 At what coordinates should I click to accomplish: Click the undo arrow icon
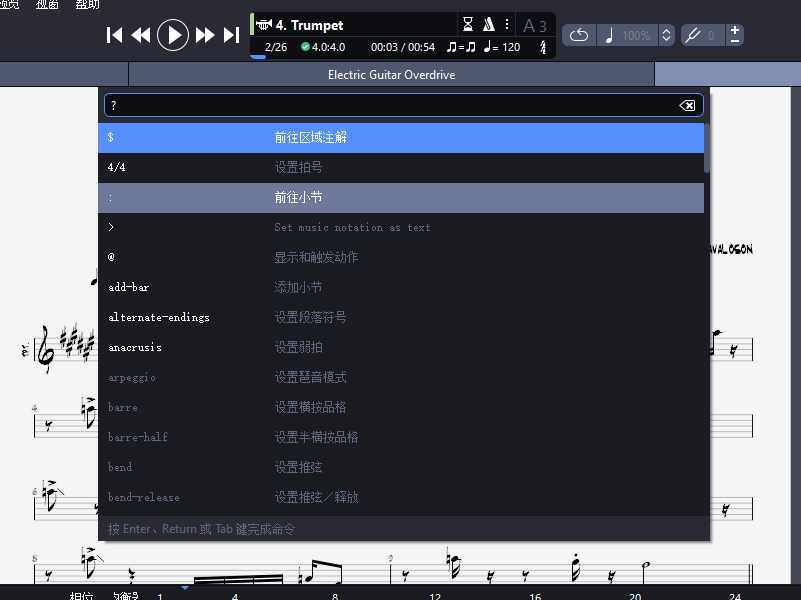[579, 34]
